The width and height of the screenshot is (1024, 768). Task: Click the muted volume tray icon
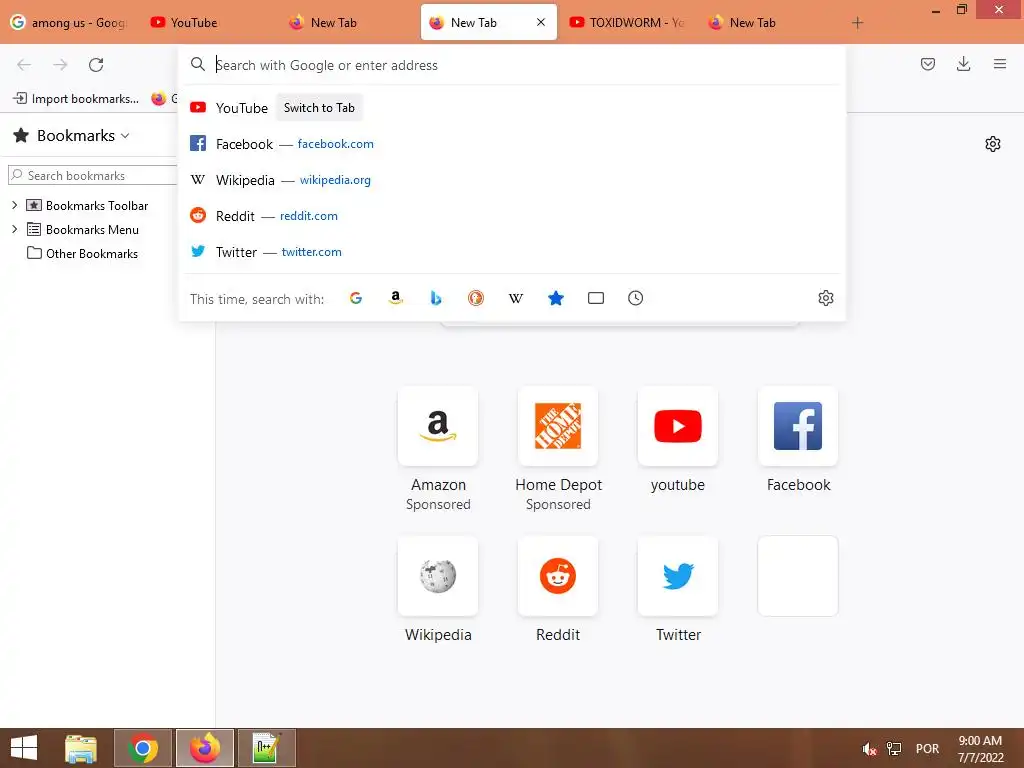click(869, 749)
